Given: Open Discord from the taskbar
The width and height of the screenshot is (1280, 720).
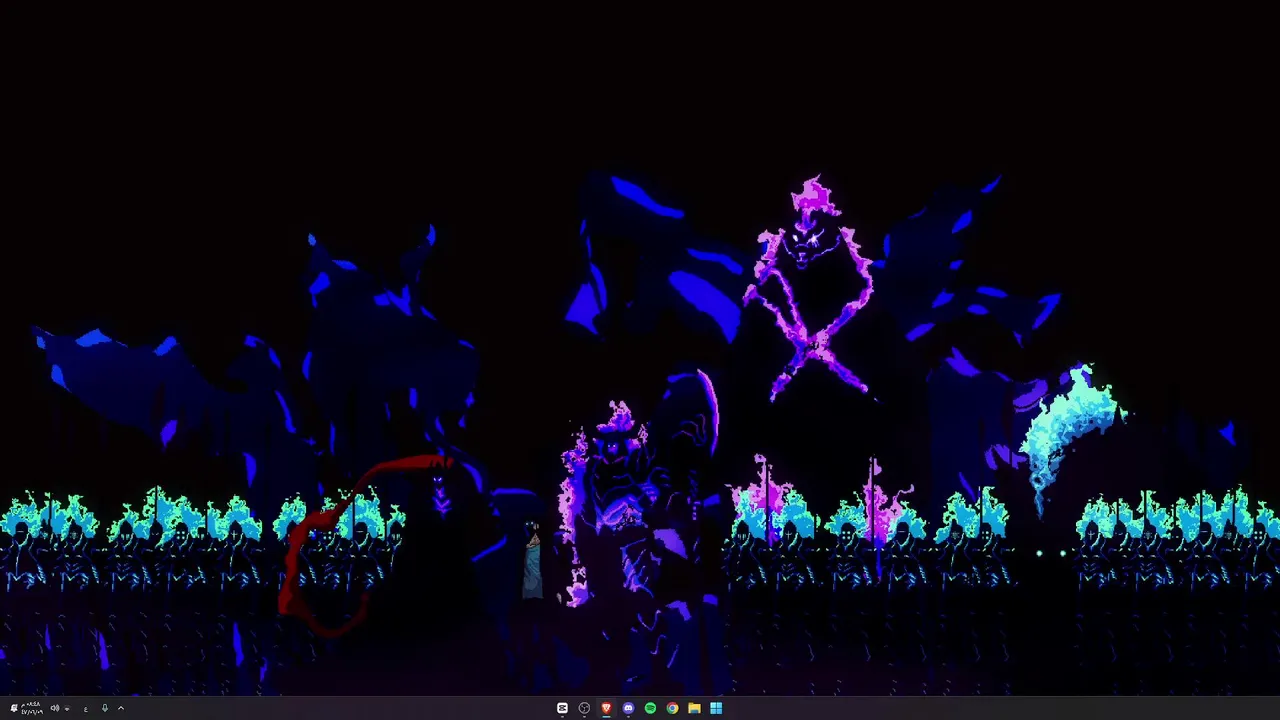Looking at the screenshot, I should point(628,708).
